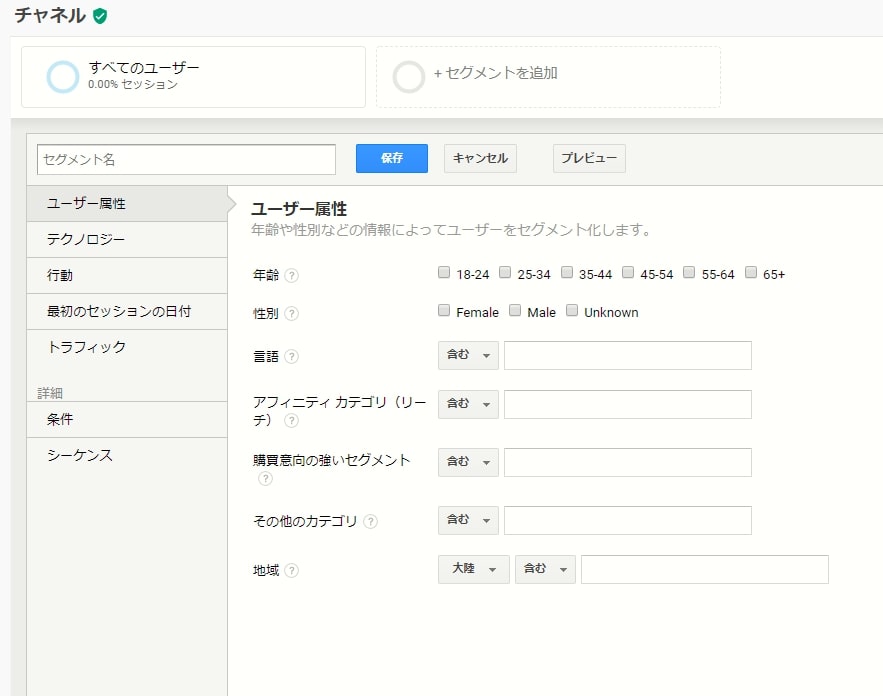883x696 pixels.
Task: Open the help icon next to 性別
Action: 292,313
